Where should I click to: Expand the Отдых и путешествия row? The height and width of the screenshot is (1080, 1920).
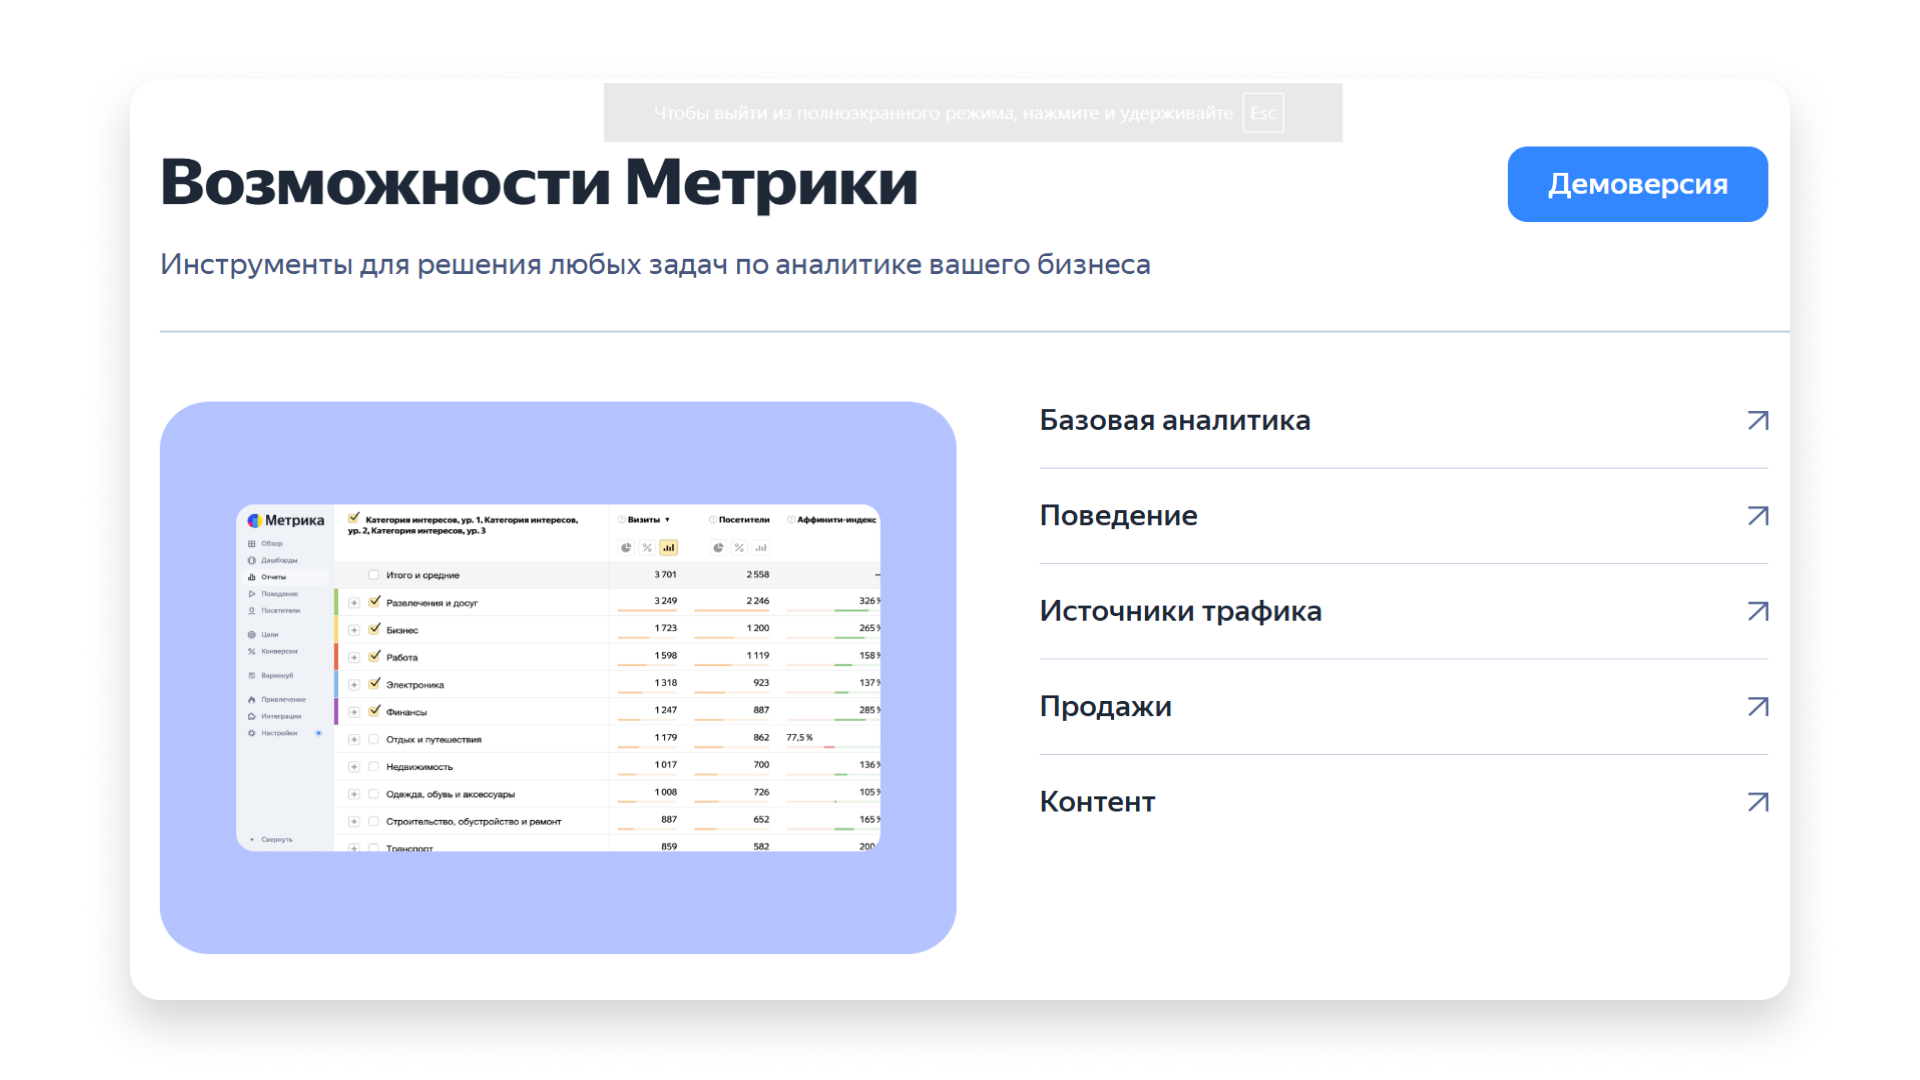354,739
